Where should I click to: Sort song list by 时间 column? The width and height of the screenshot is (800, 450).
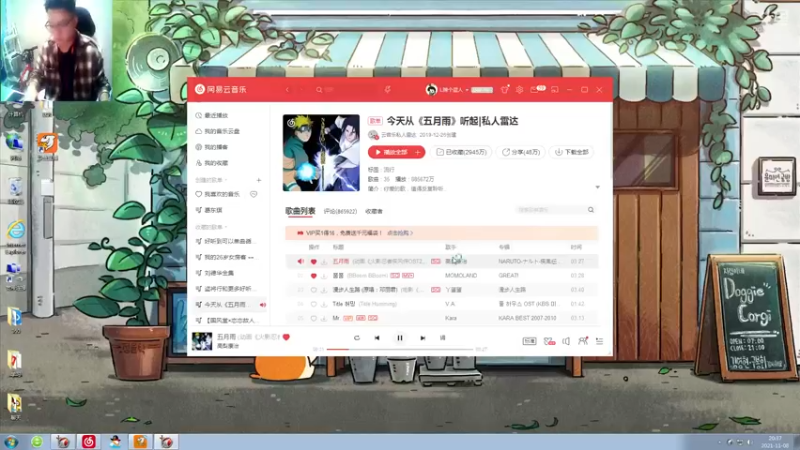576,247
